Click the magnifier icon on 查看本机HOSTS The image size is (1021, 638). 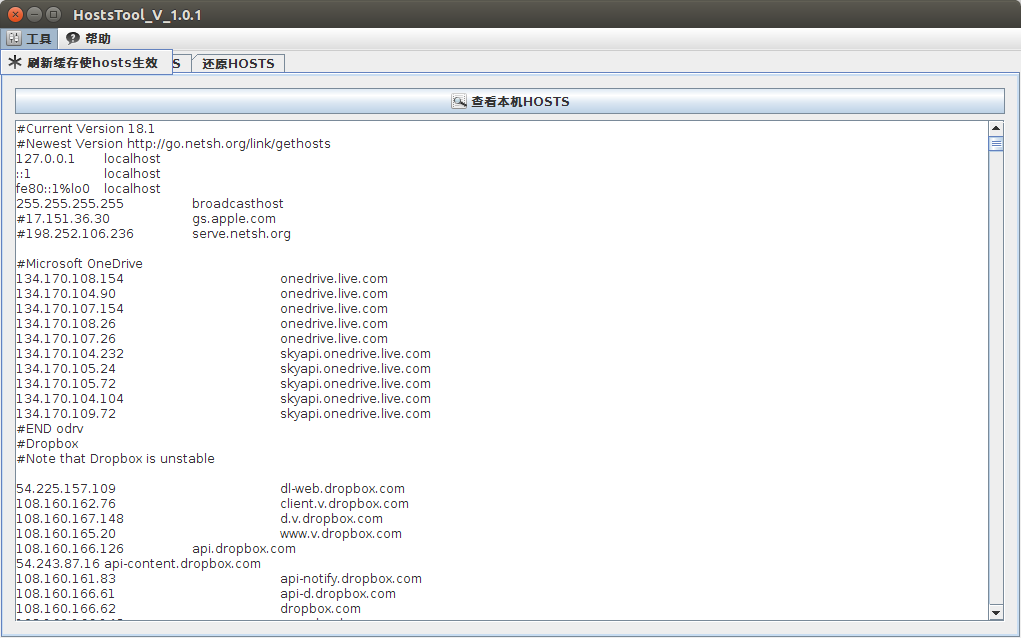coord(459,102)
